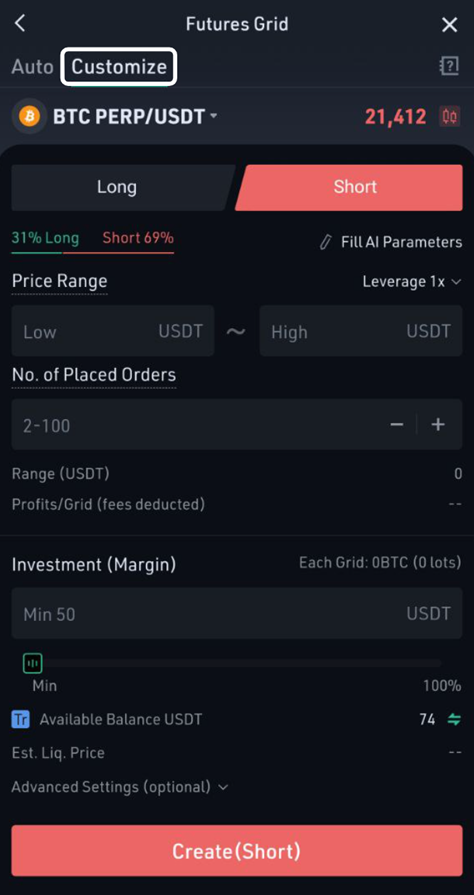Focus the Low price input field

tap(113, 331)
